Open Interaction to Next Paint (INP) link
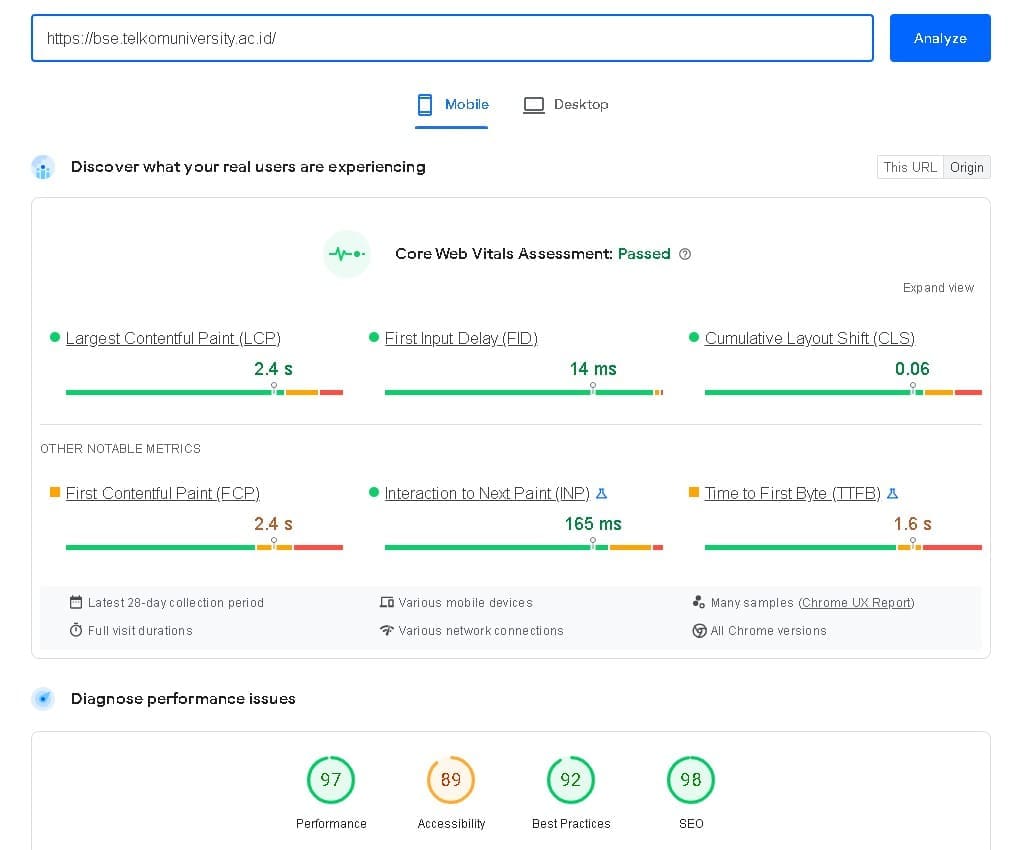The image size is (1022, 850). (x=487, y=493)
